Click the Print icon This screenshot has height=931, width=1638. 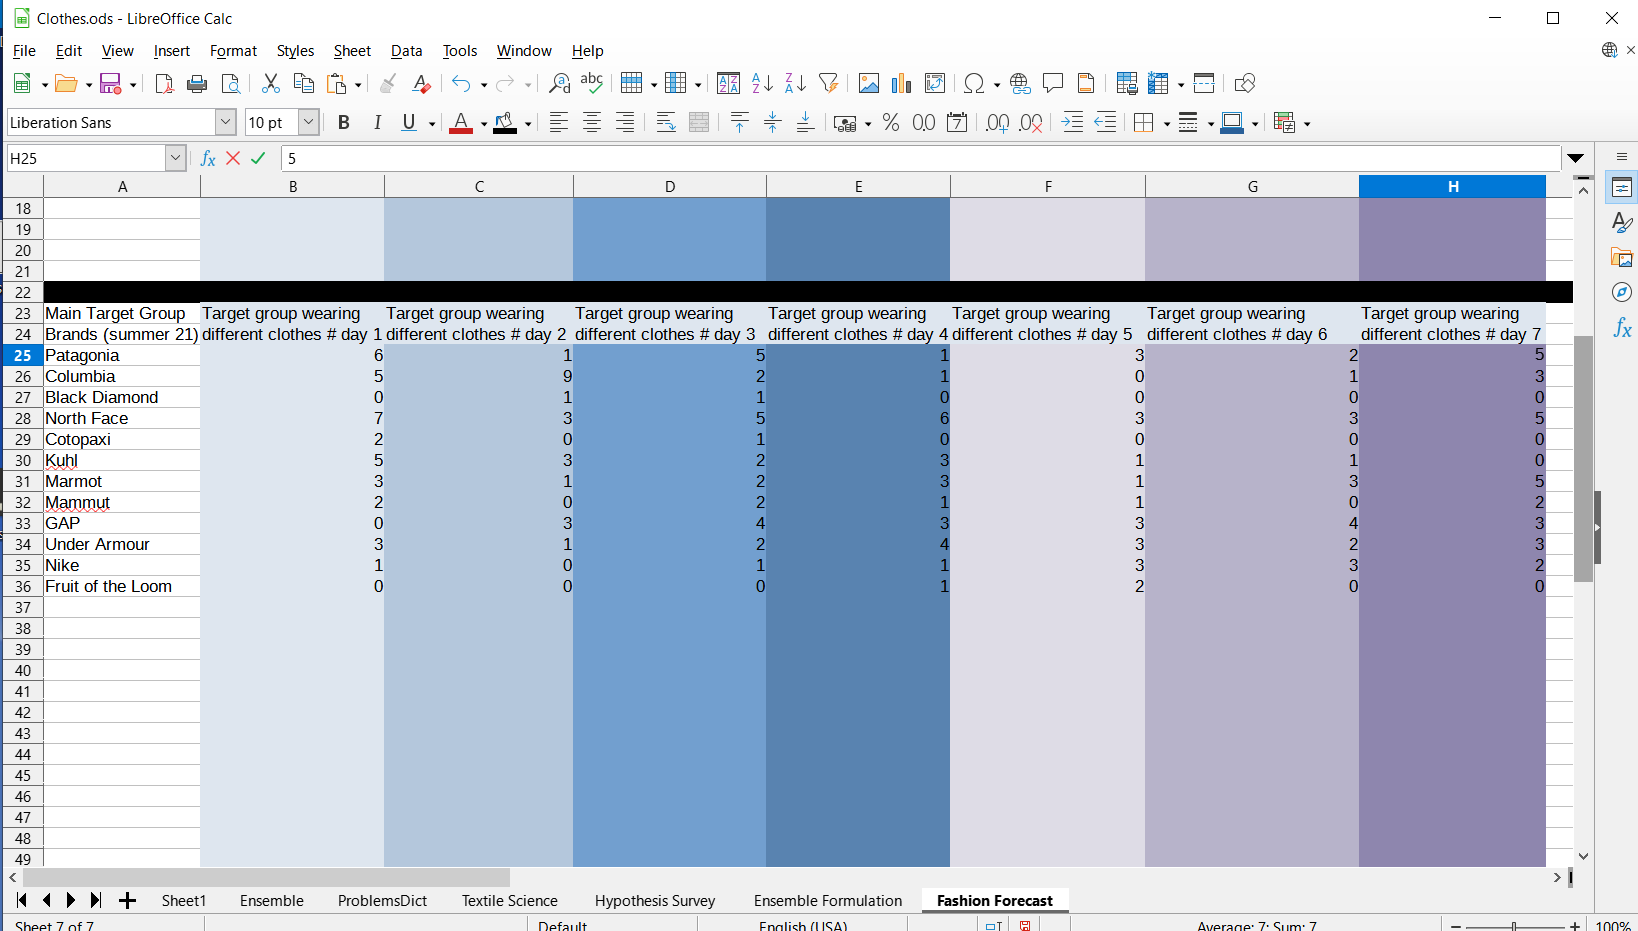click(x=197, y=83)
